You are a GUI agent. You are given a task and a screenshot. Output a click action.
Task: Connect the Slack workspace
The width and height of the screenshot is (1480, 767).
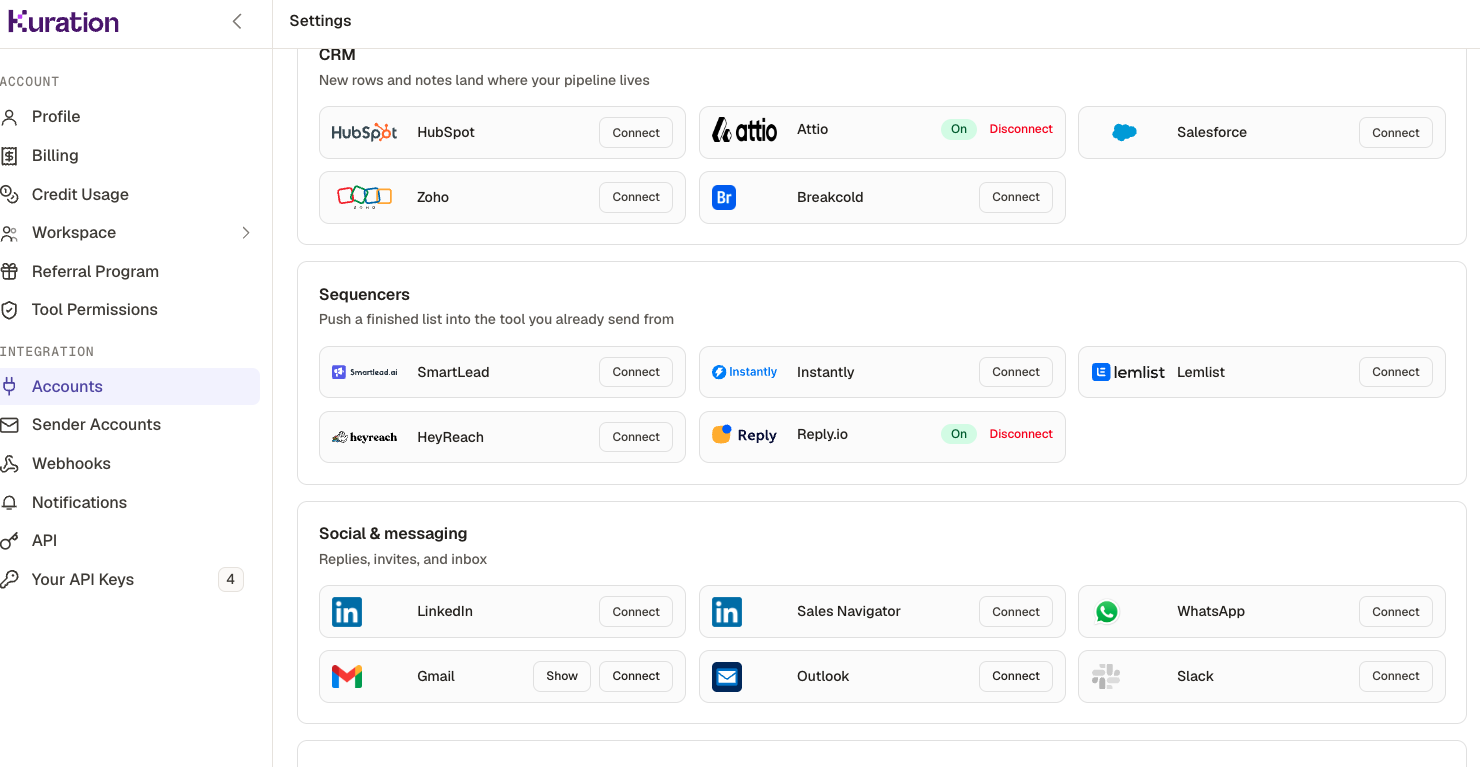pyautogui.click(x=1396, y=676)
